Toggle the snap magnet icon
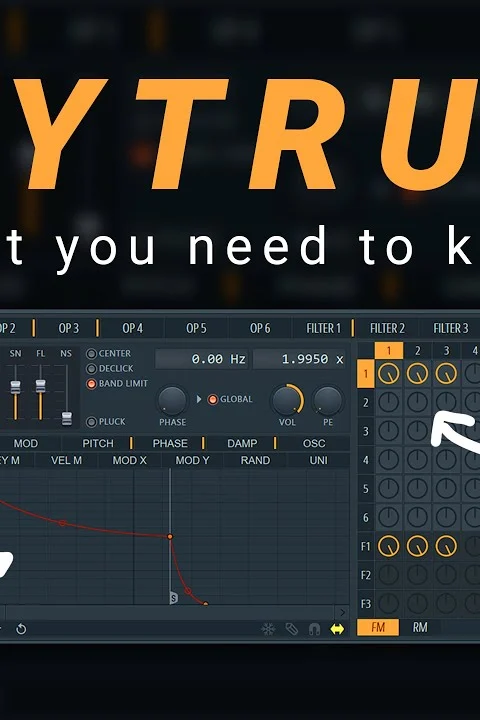This screenshot has width=480, height=720. (314, 629)
